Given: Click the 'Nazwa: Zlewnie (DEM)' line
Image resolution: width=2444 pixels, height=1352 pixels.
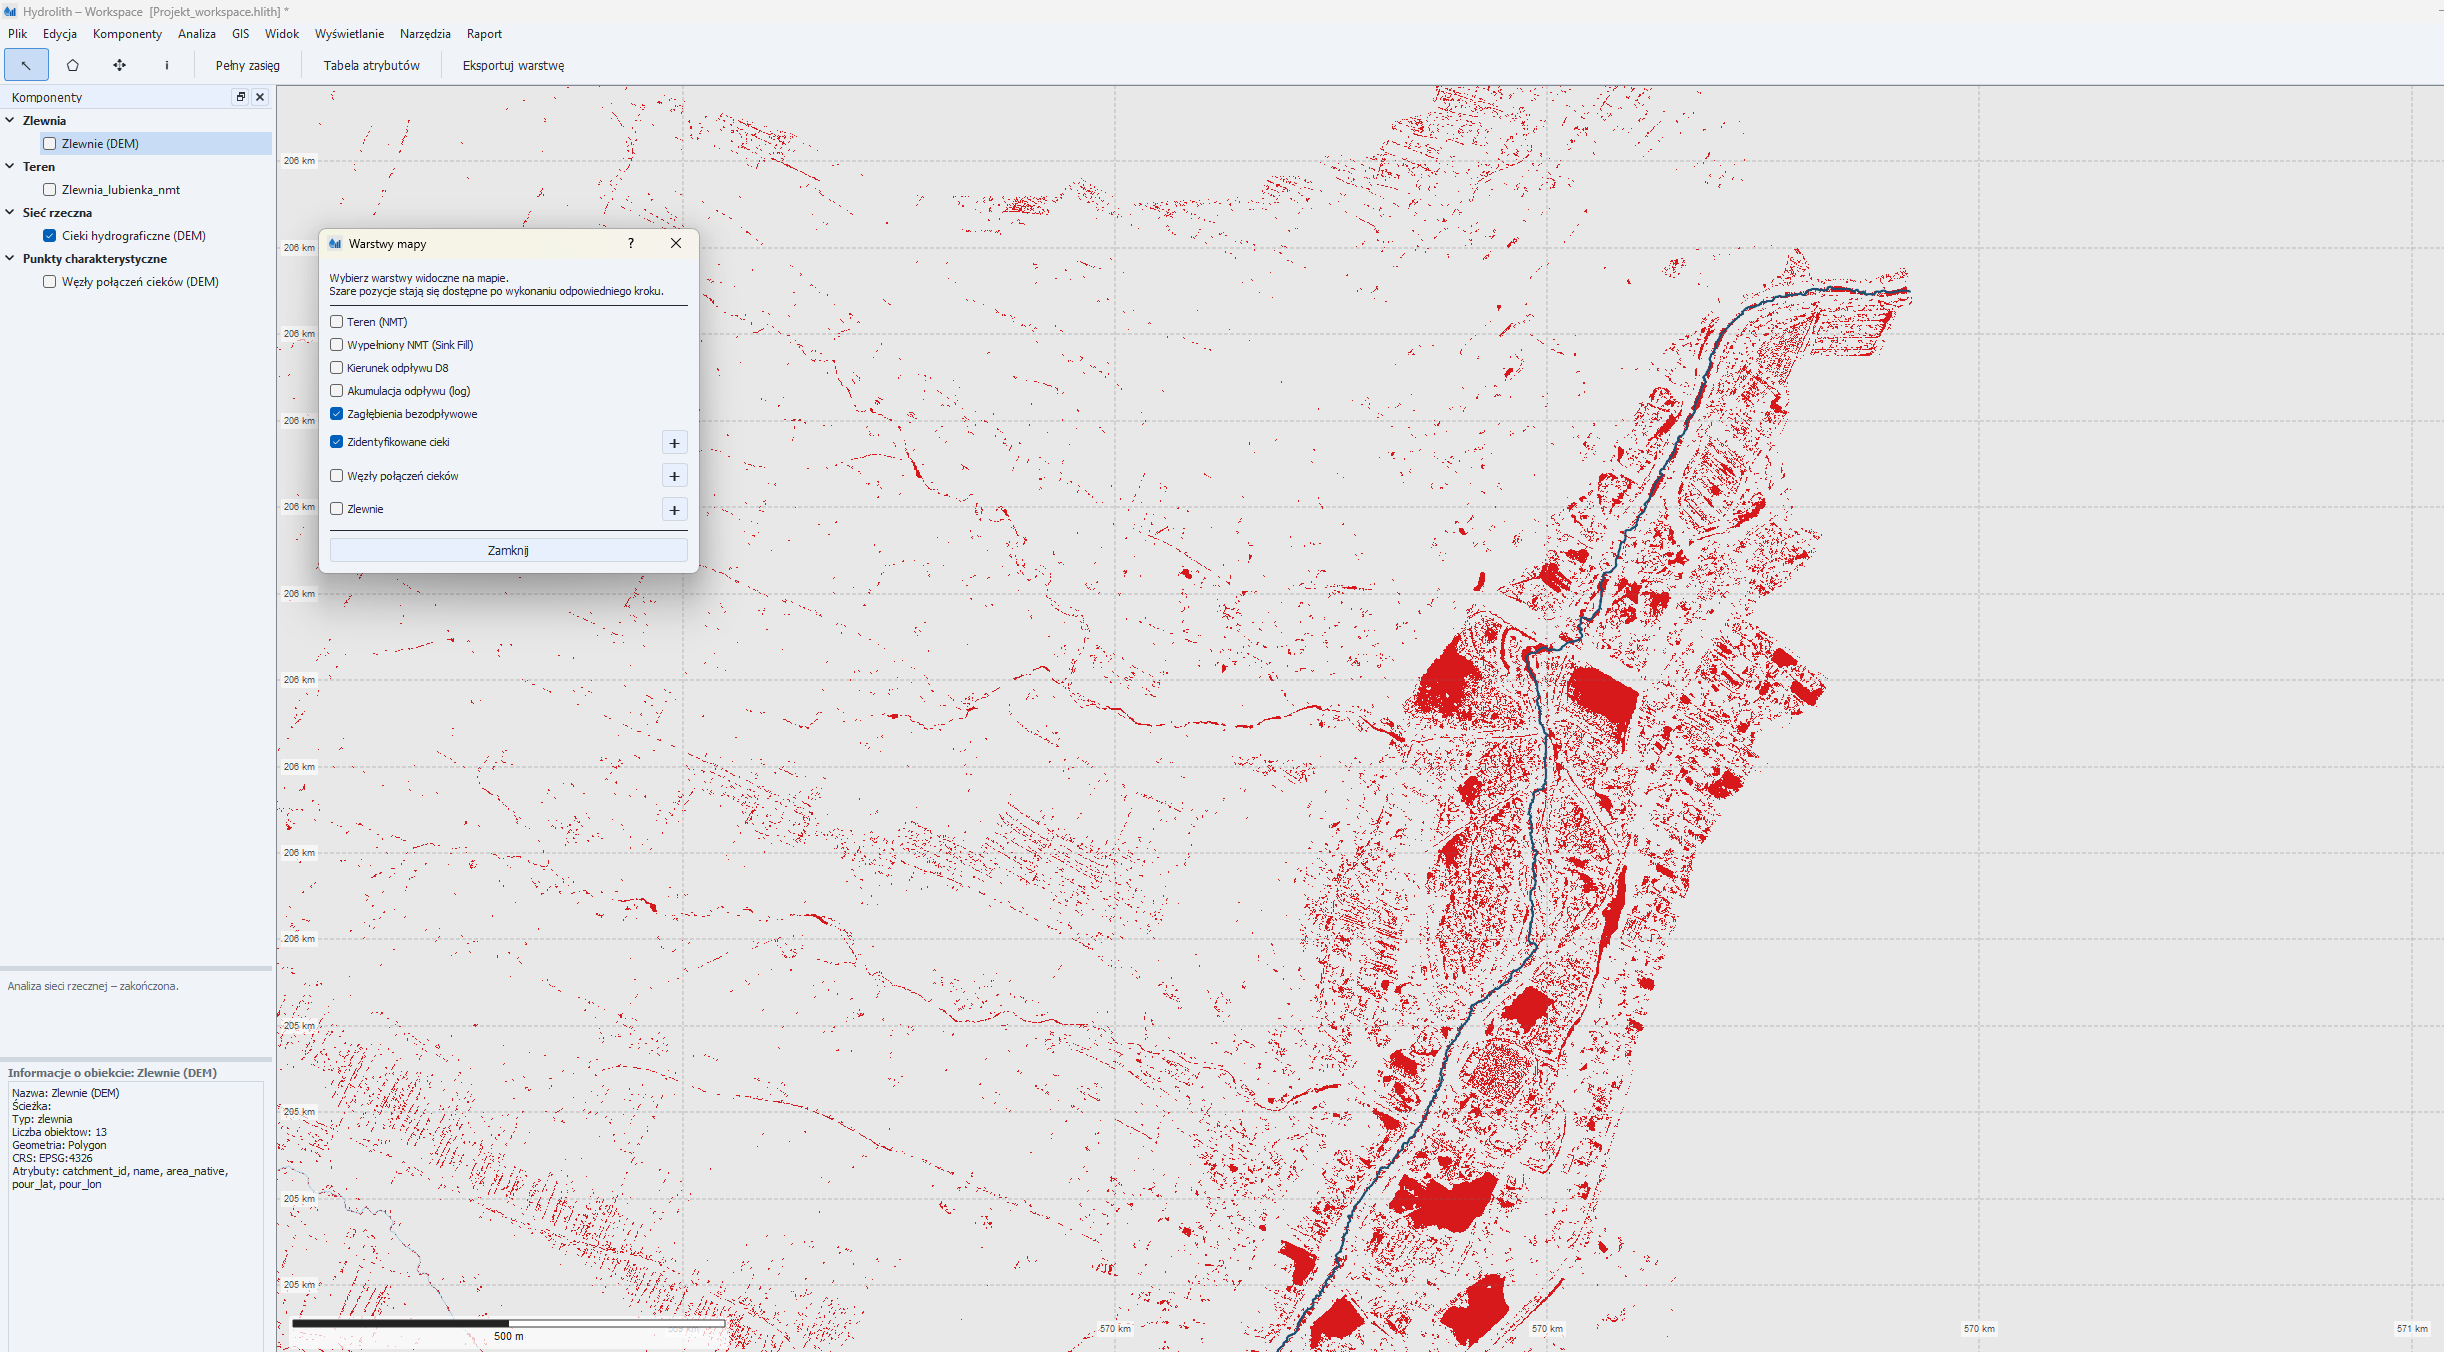Looking at the screenshot, I should 65,1093.
